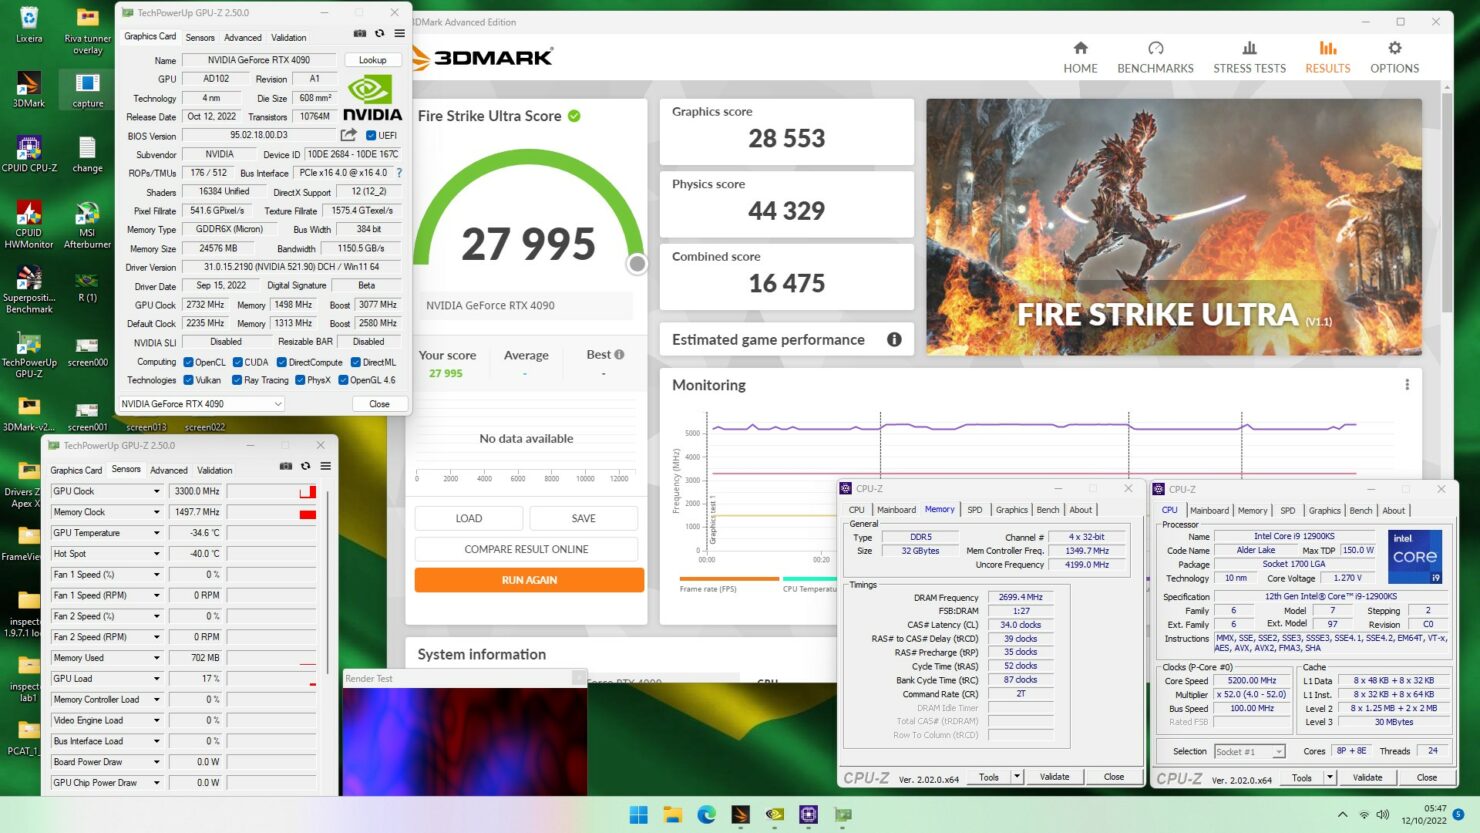Switch to Validation tab in GPU-Z Graphics Card window
Viewport: 1480px width, 833px height.
pos(289,38)
